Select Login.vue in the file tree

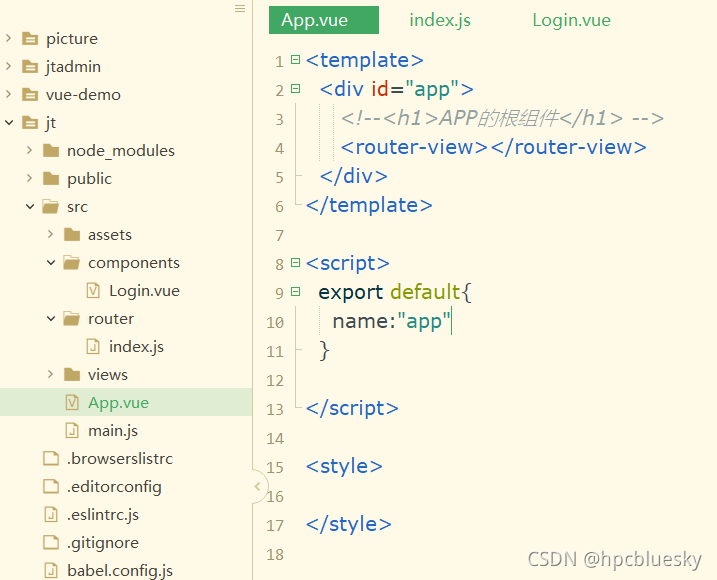[144, 291]
